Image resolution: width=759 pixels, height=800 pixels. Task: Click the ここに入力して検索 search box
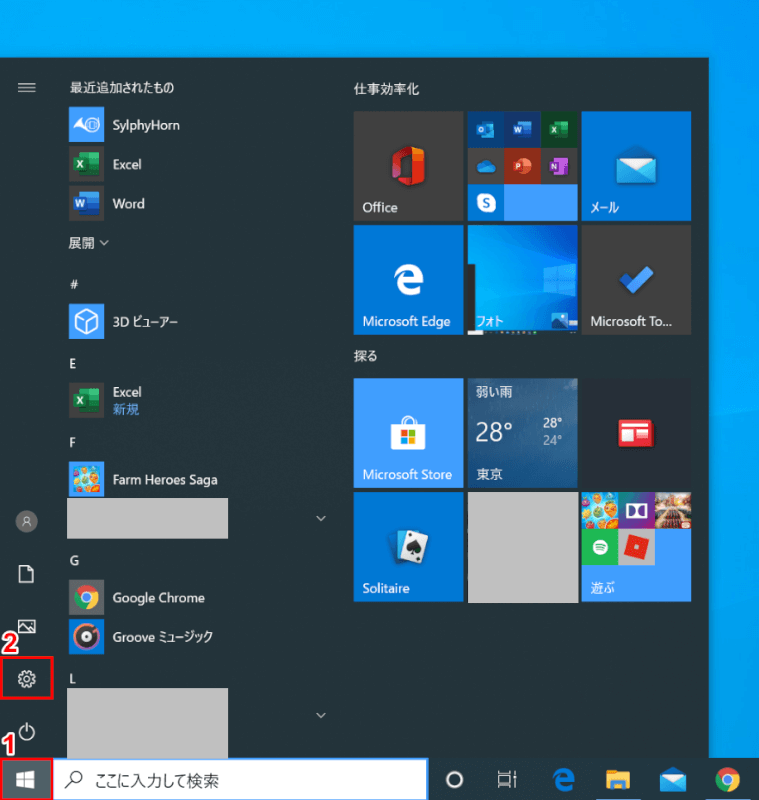[x=240, y=779]
